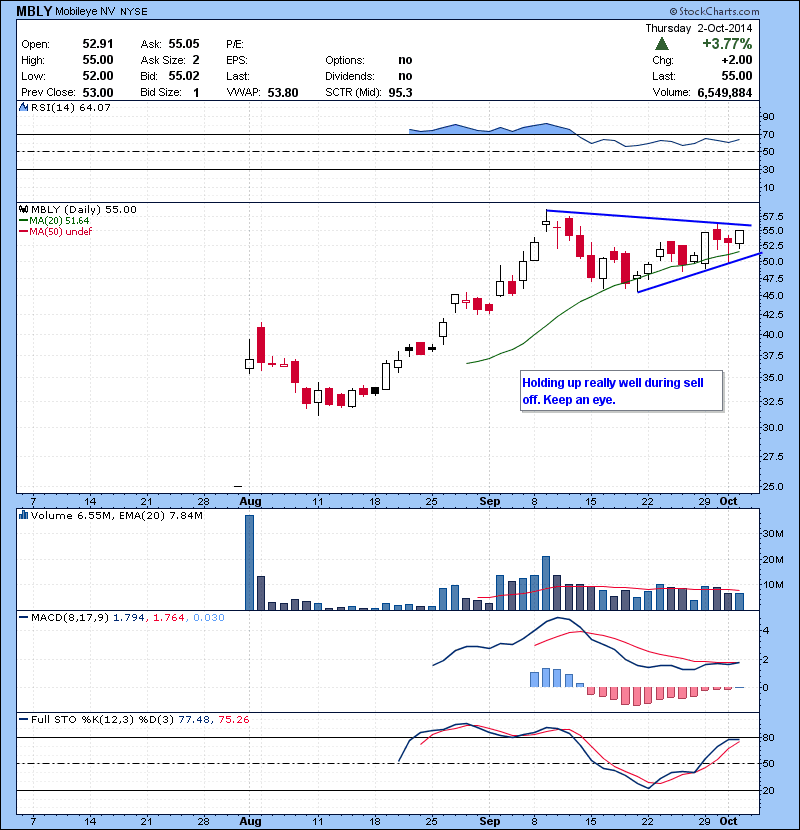The image size is (800, 830).
Task: Click the Open value 52.91
Action: click(97, 44)
